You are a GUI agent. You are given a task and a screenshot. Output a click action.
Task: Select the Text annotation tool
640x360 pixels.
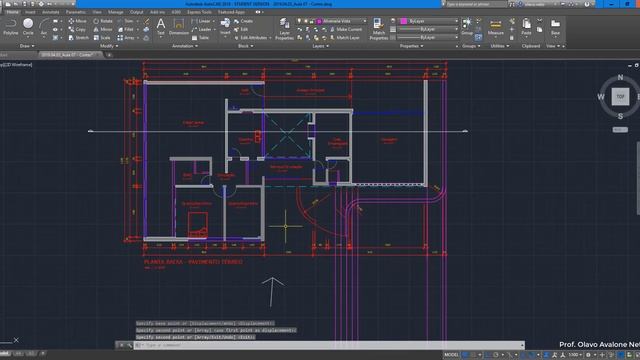pyautogui.click(x=161, y=27)
